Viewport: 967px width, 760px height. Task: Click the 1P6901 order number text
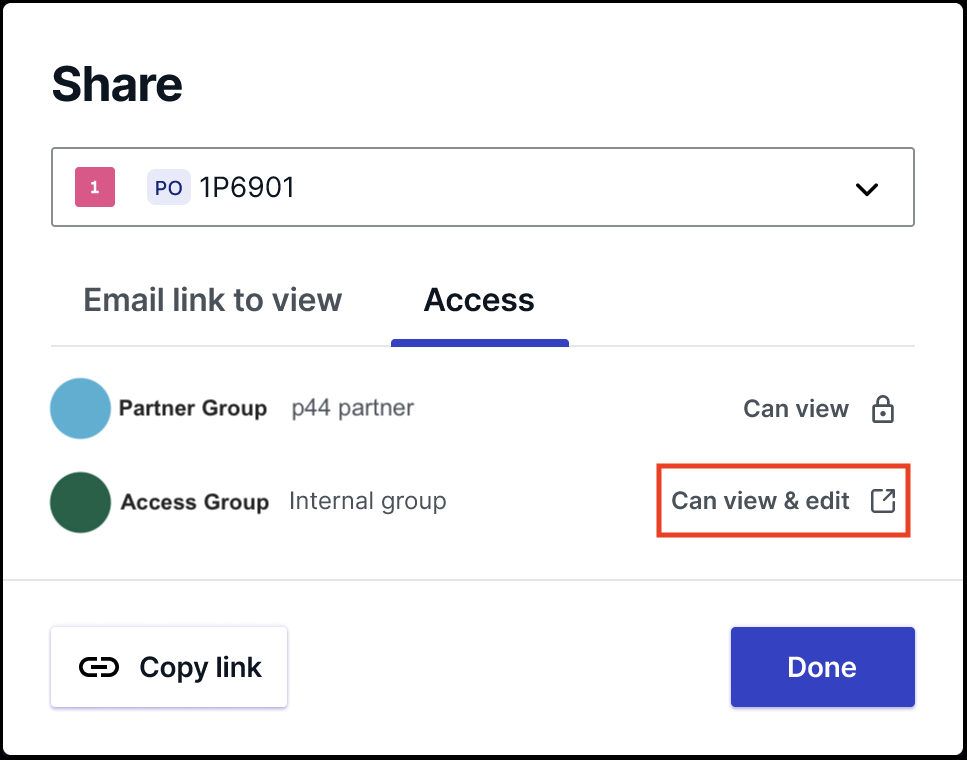(x=247, y=187)
